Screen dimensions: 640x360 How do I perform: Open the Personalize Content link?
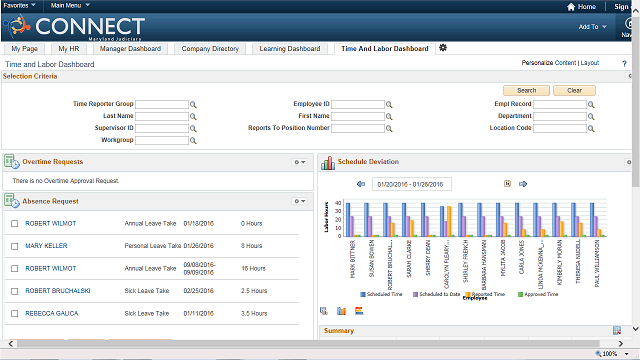click(x=565, y=62)
